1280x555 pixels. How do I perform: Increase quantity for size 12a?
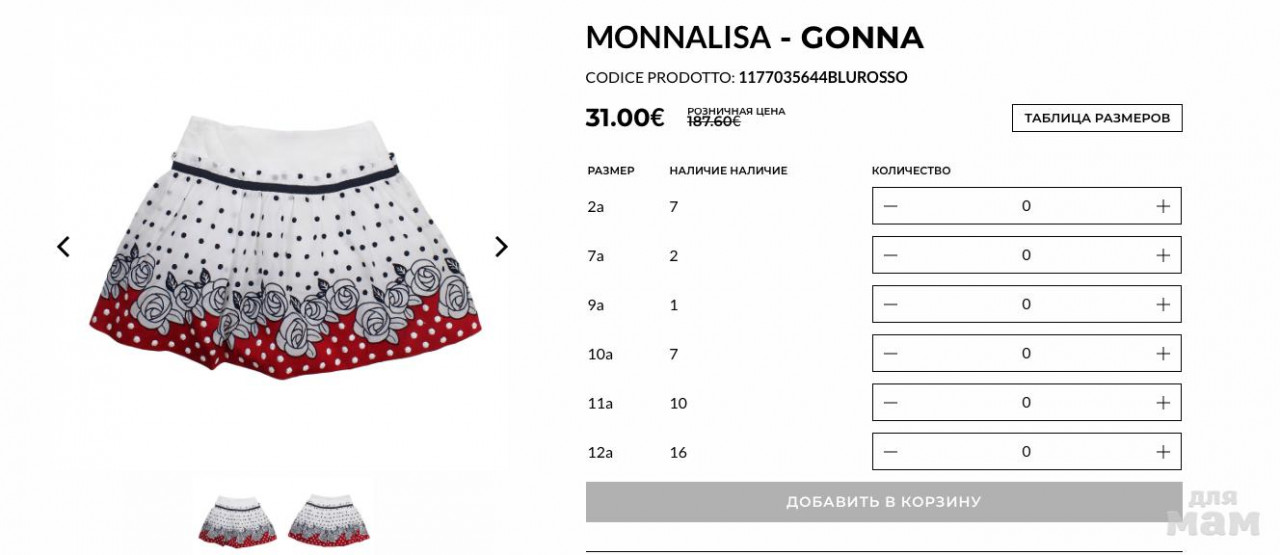(x=1162, y=452)
